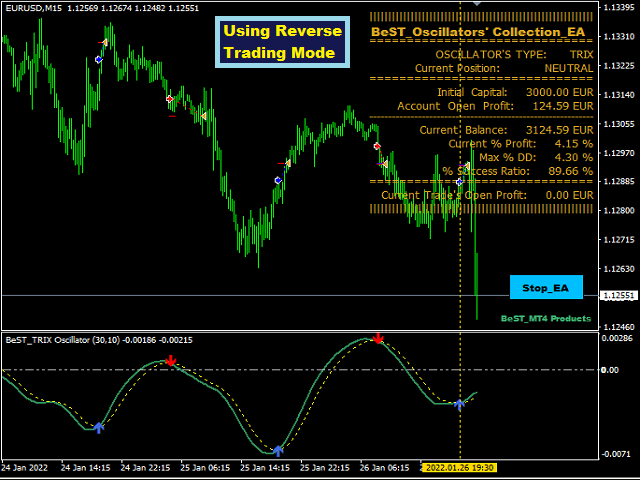This screenshot has width=640, height=480.
Task: Click the chart shift triangle on the top edge
Action: [x=476, y=5]
